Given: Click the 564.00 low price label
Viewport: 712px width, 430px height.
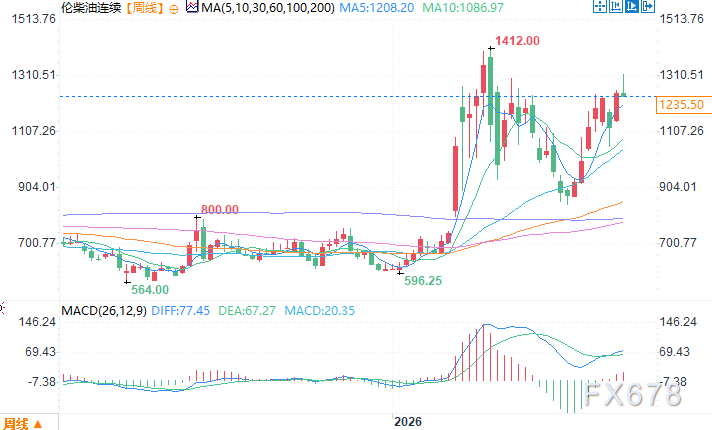Looking at the screenshot, I should [x=150, y=289].
